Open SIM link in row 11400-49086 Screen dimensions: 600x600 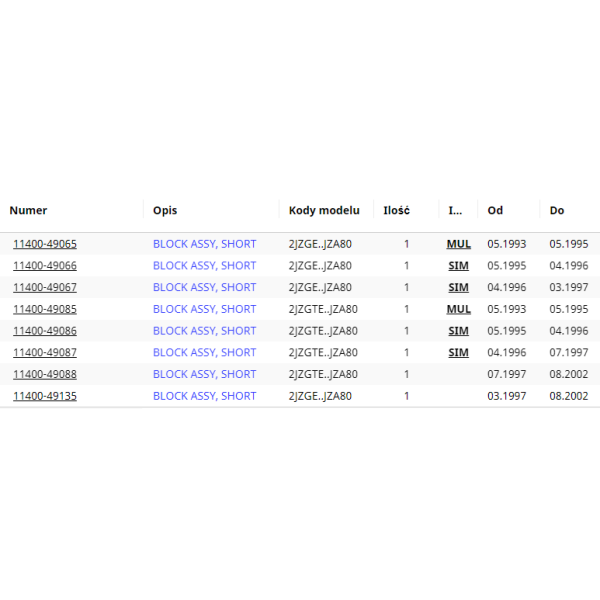458,331
